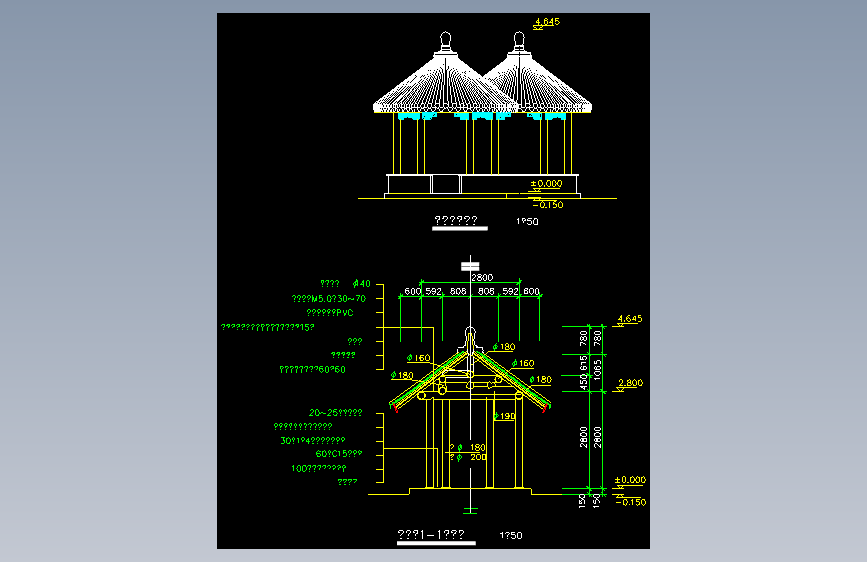Click the finial atop the right pavilion roof
Screen dimensions: 867x562
coord(519,41)
